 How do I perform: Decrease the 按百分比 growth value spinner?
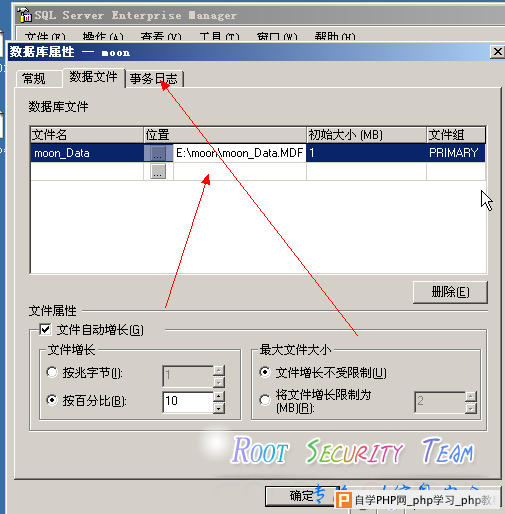coord(218,408)
